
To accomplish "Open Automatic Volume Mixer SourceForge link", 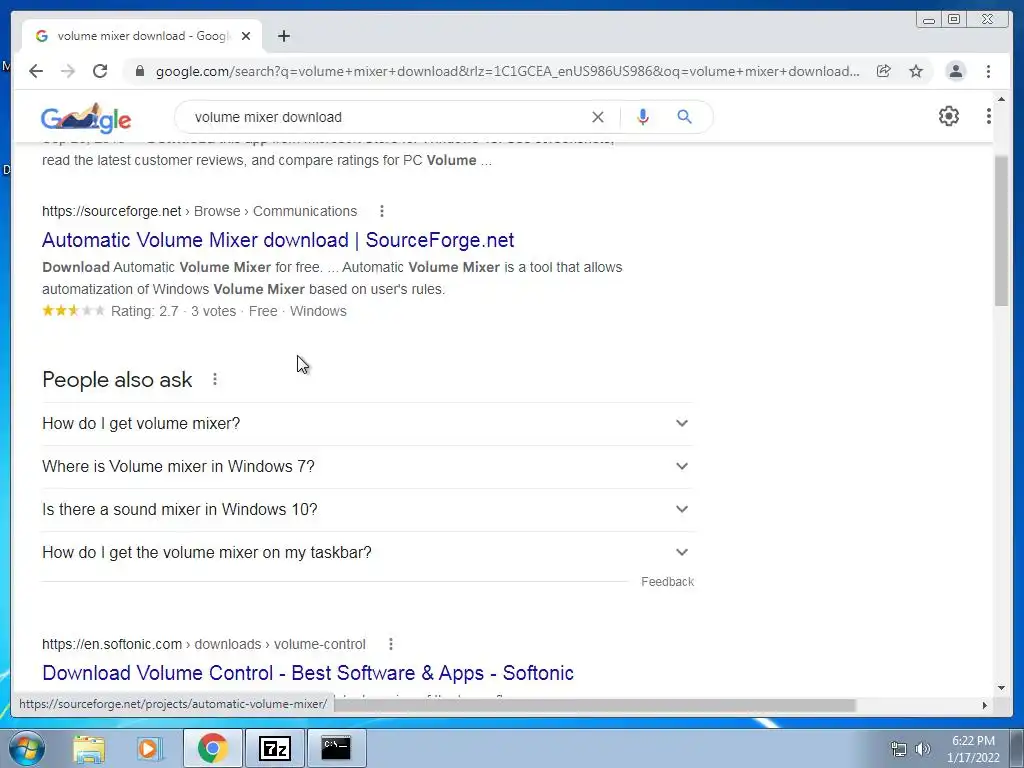I will [x=278, y=240].
